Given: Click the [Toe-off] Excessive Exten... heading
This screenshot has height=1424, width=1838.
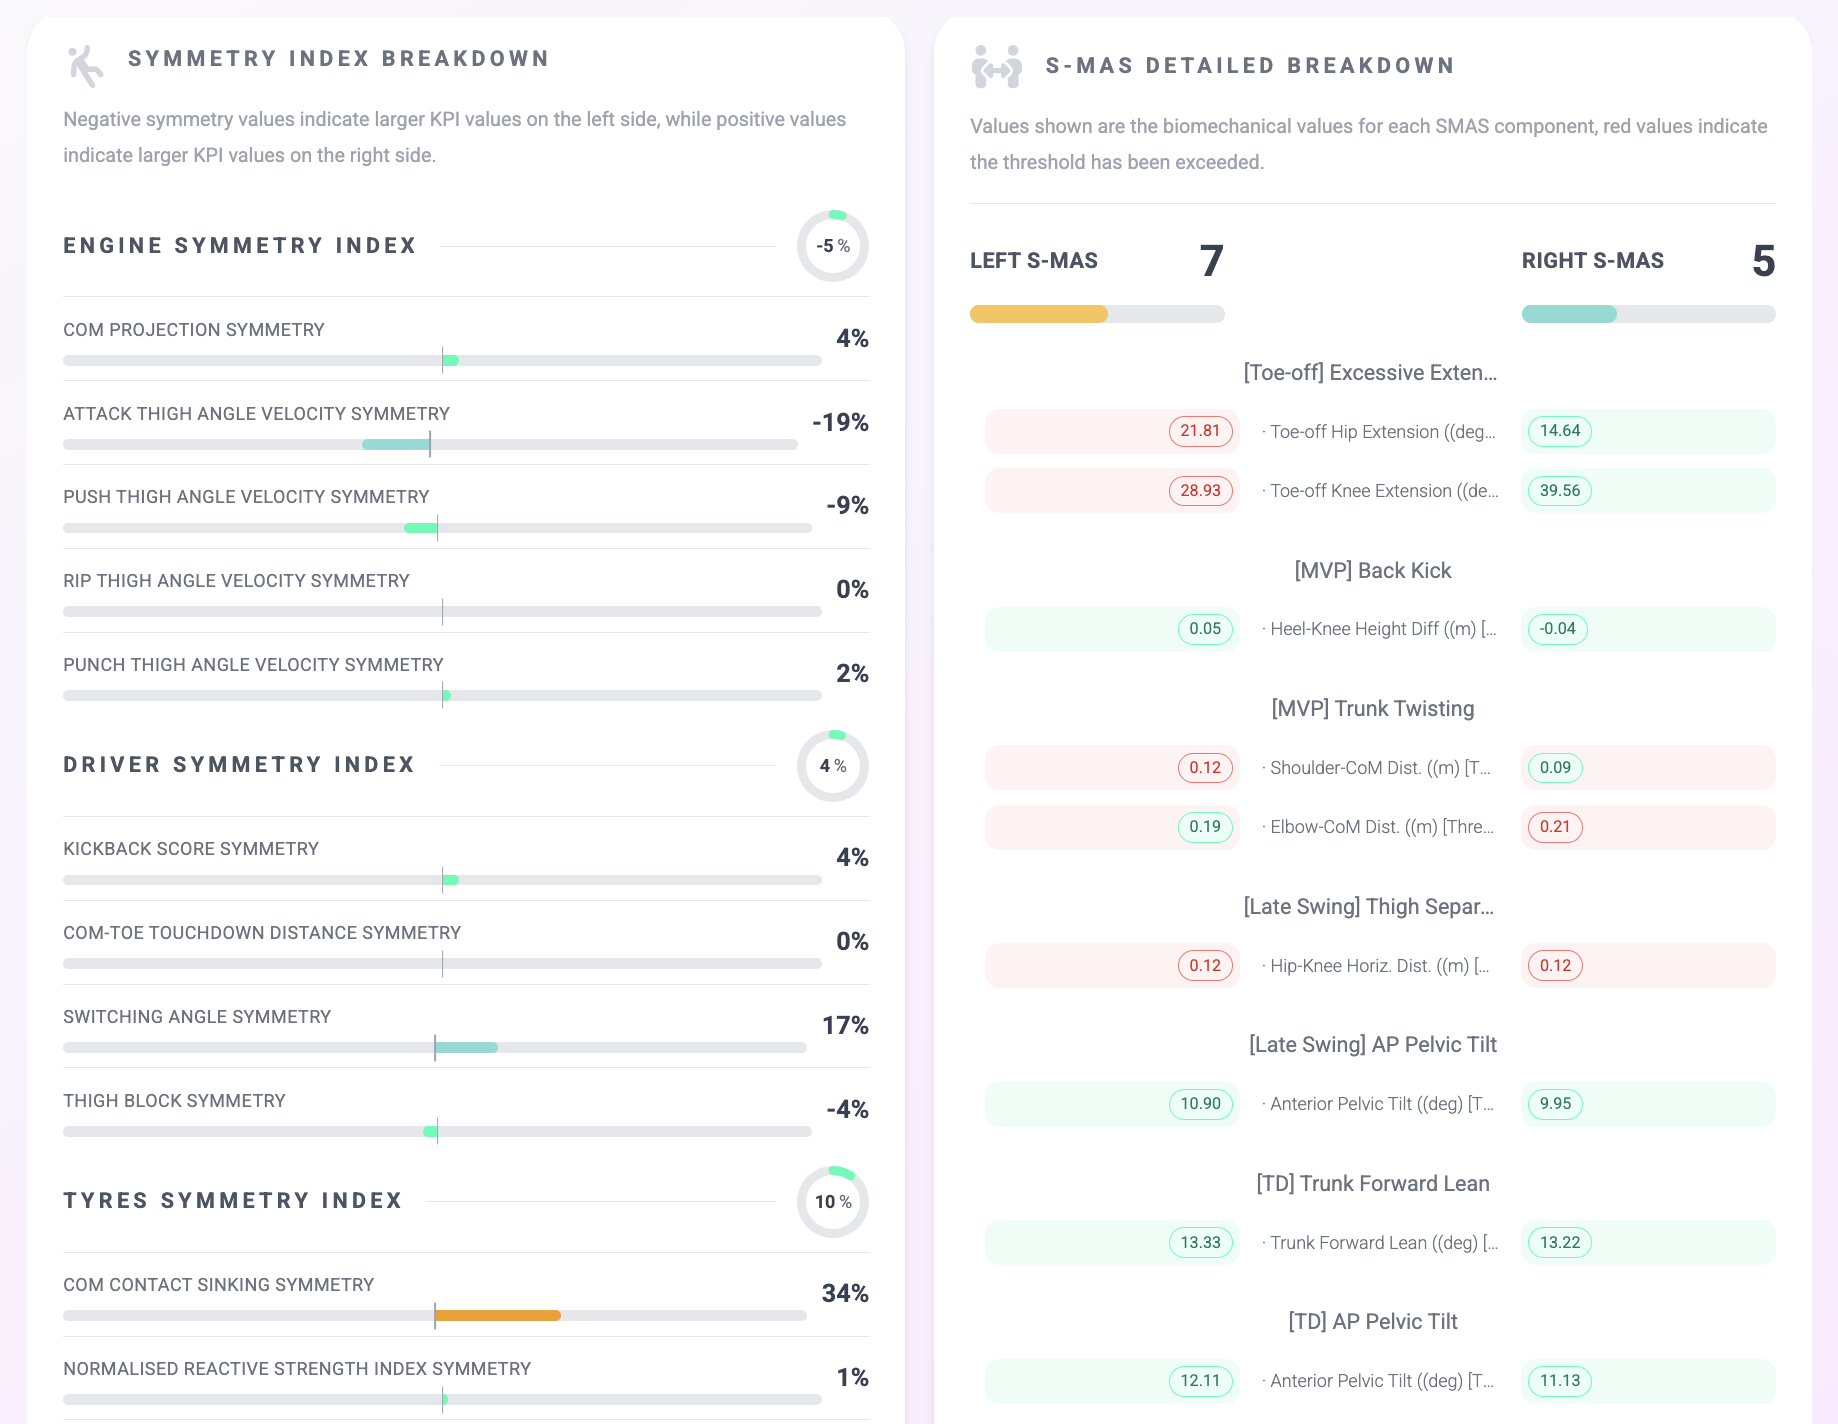Looking at the screenshot, I should 1370,373.
